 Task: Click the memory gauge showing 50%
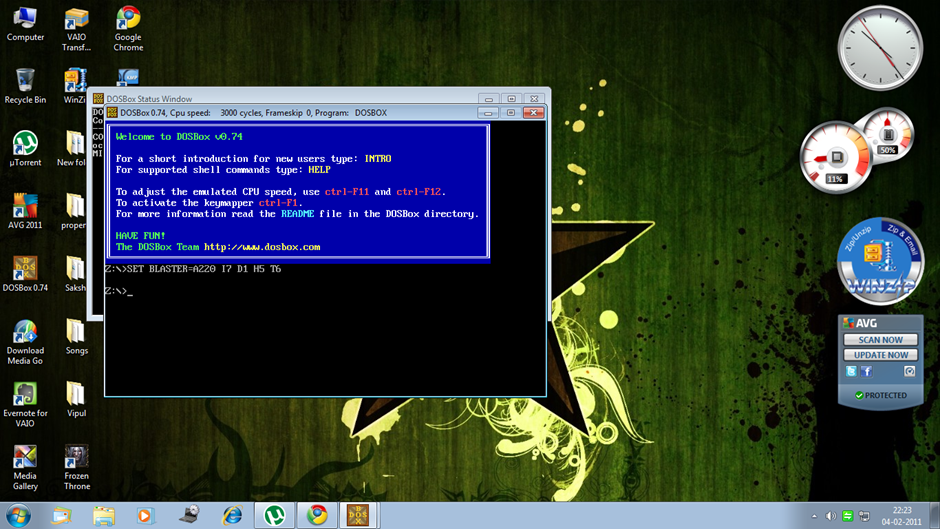click(888, 135)
